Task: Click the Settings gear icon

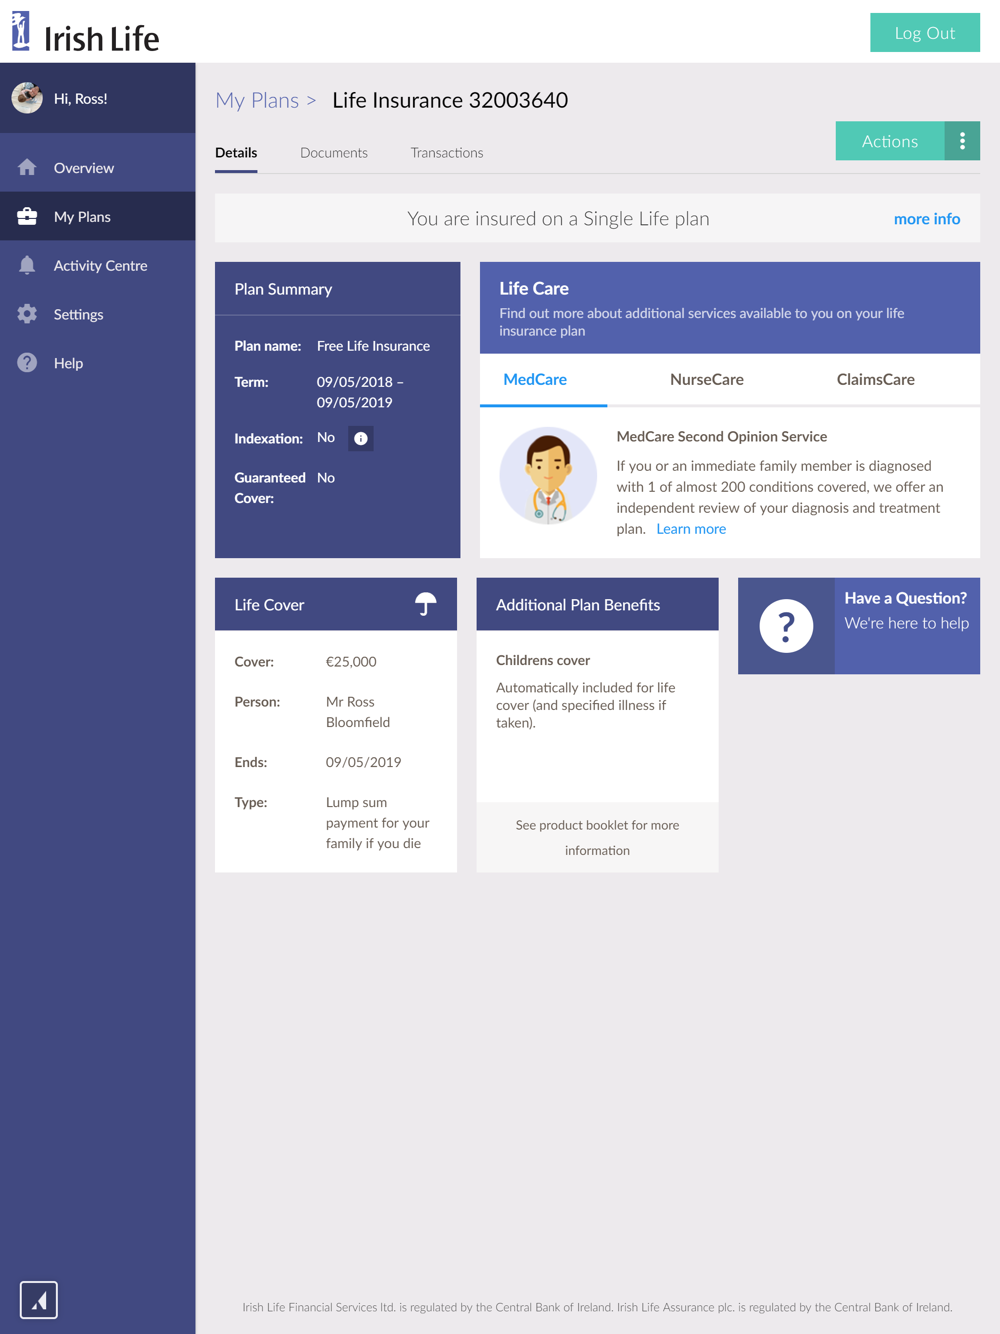Action: pos(27,314)
